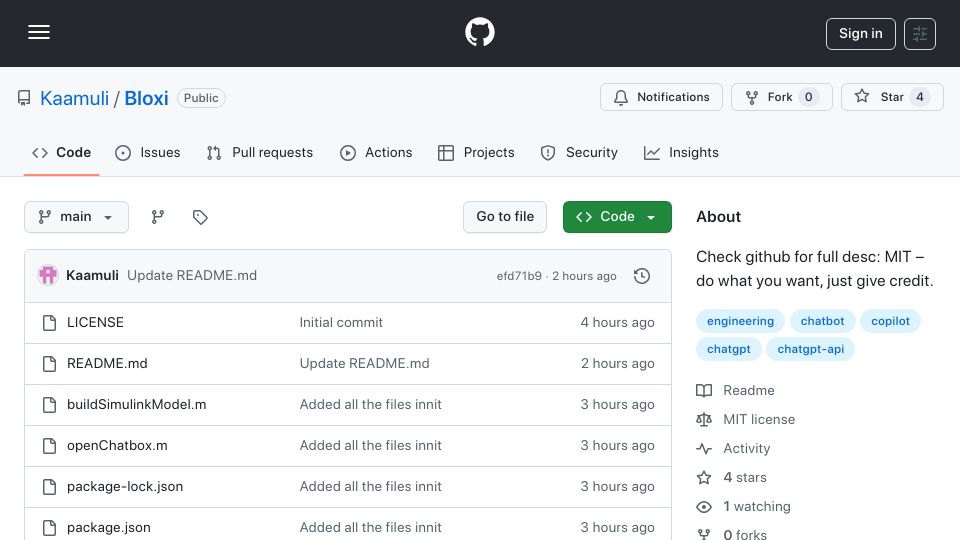Click the Fork count 0 badge
Image resolution: width=960 pixels, height=540 pixels.
click(808, 97)
